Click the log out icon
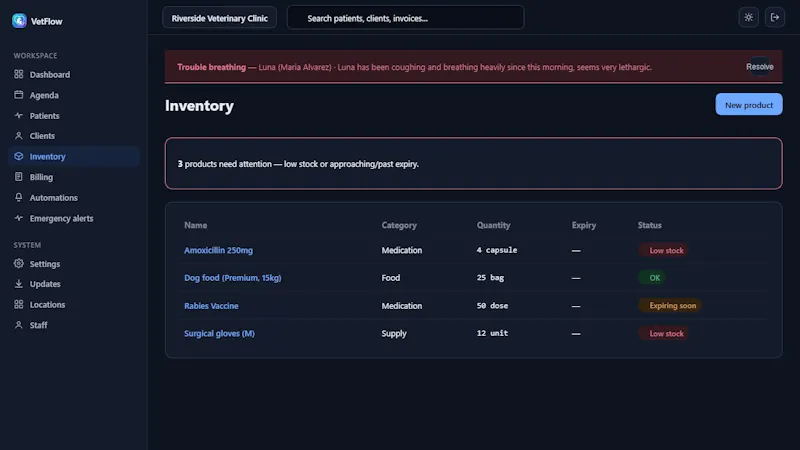Viewport: 800px width, 450px height. [774, 17]
